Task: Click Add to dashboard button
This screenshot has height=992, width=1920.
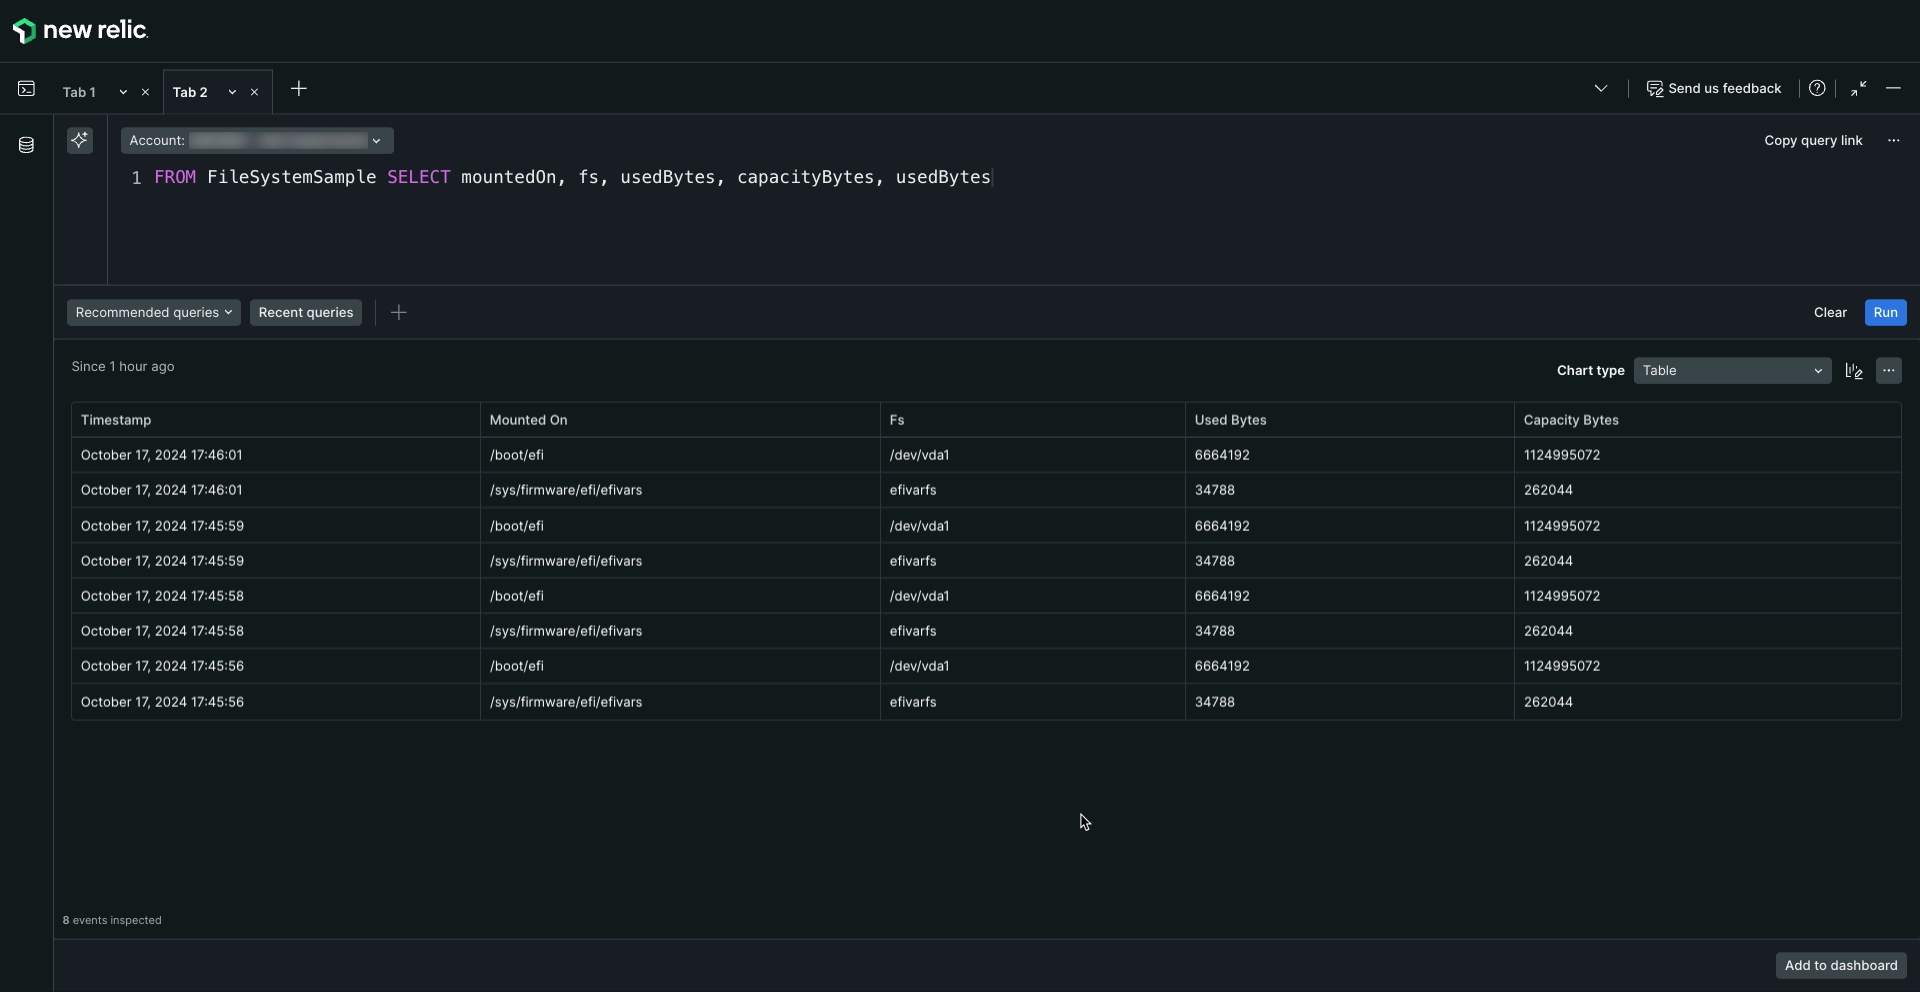Action: [x=1840, y=965]
